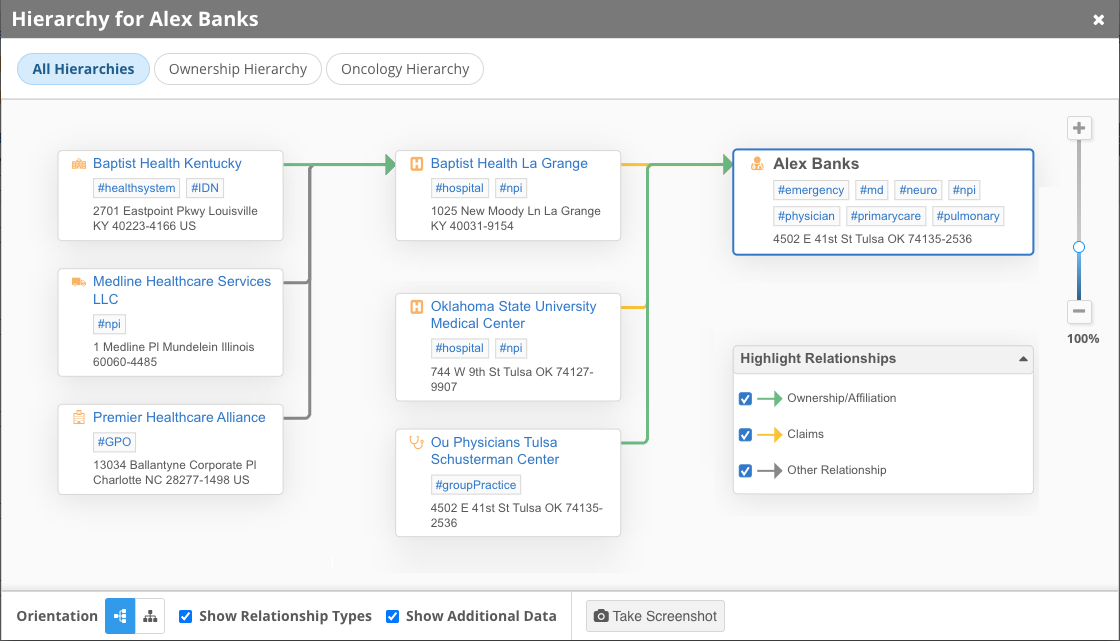Click hospital icon beside Baptist Health La Grange

pos(417,164)
